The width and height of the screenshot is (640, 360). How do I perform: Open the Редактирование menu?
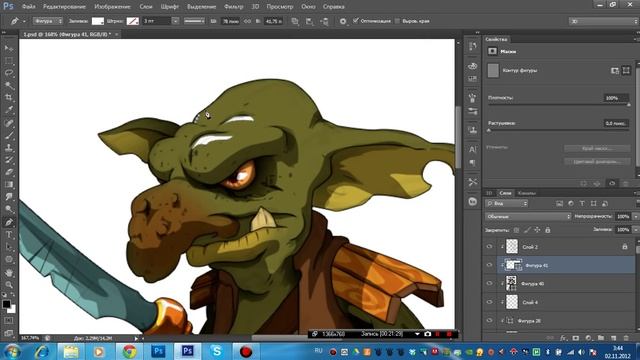click(x=64, y=7)
